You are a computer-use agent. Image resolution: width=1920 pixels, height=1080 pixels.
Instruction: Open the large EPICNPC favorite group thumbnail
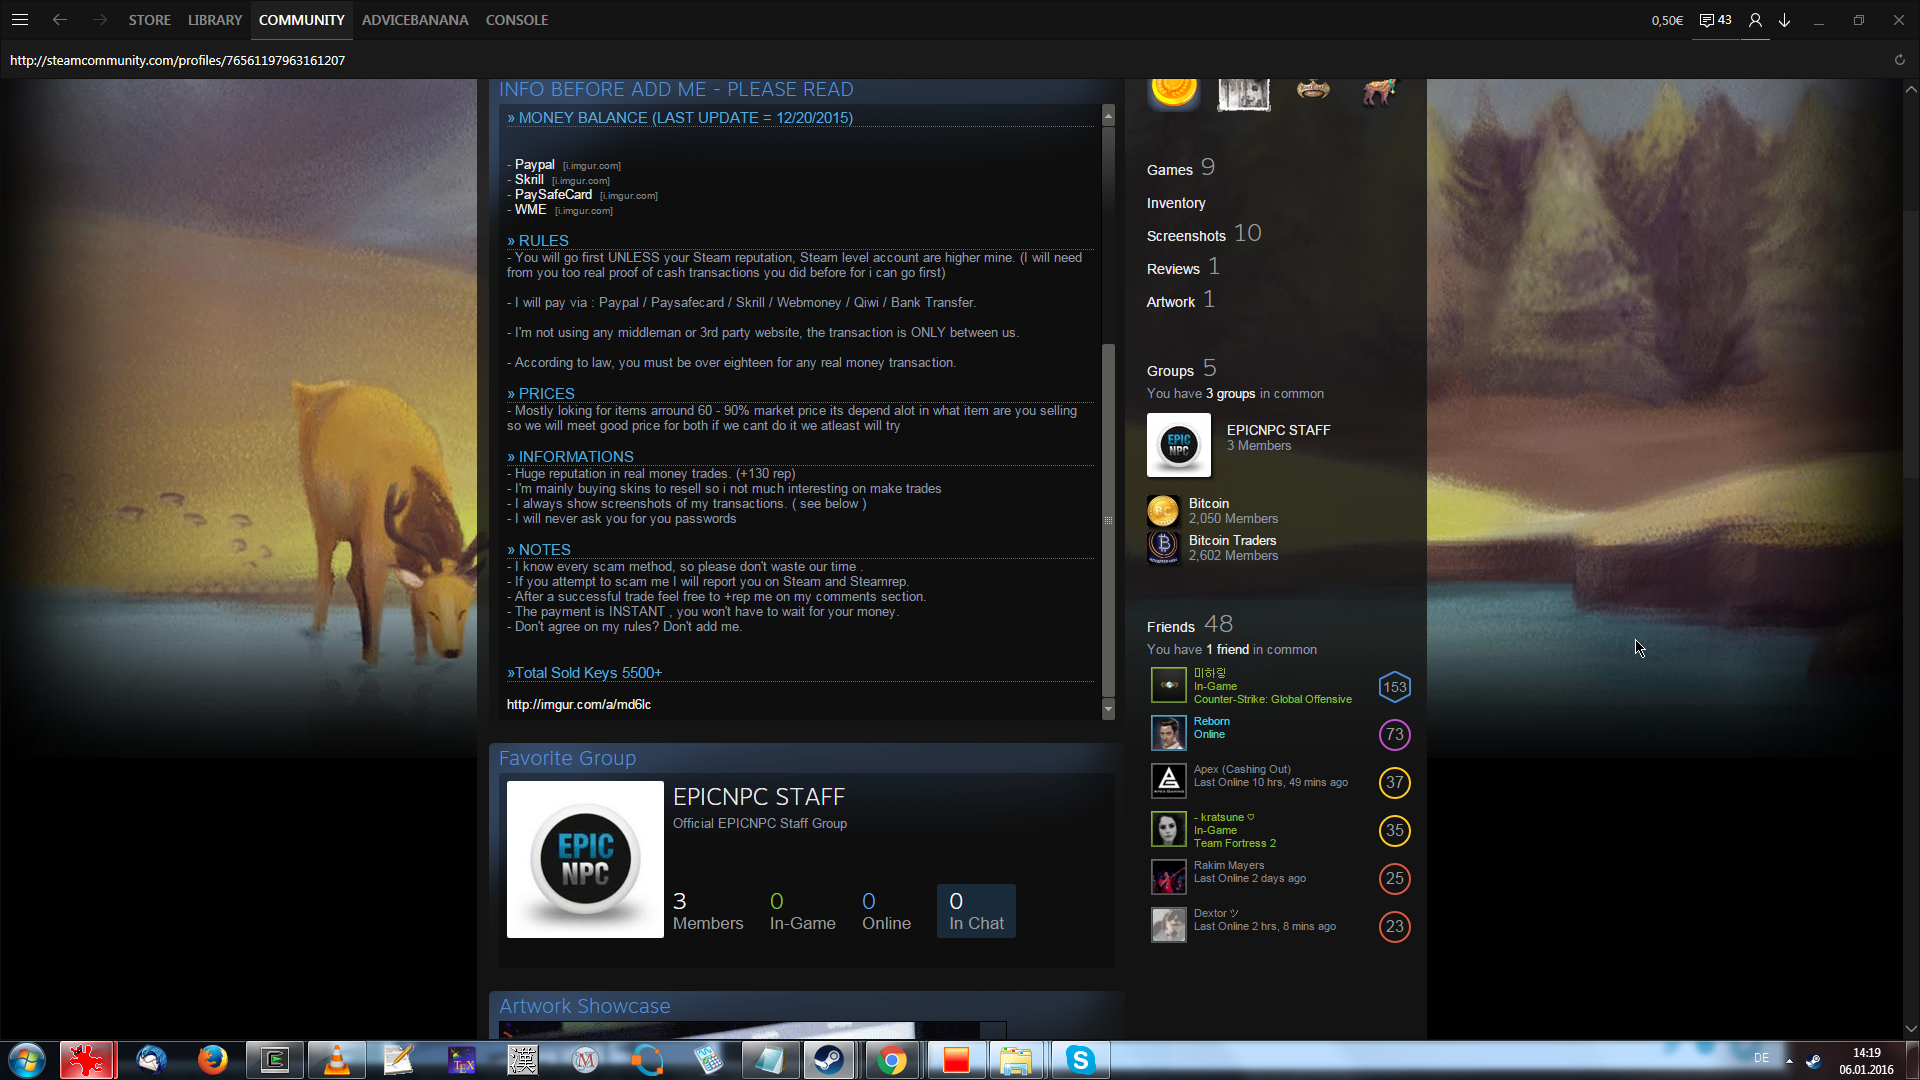point(585,859)
